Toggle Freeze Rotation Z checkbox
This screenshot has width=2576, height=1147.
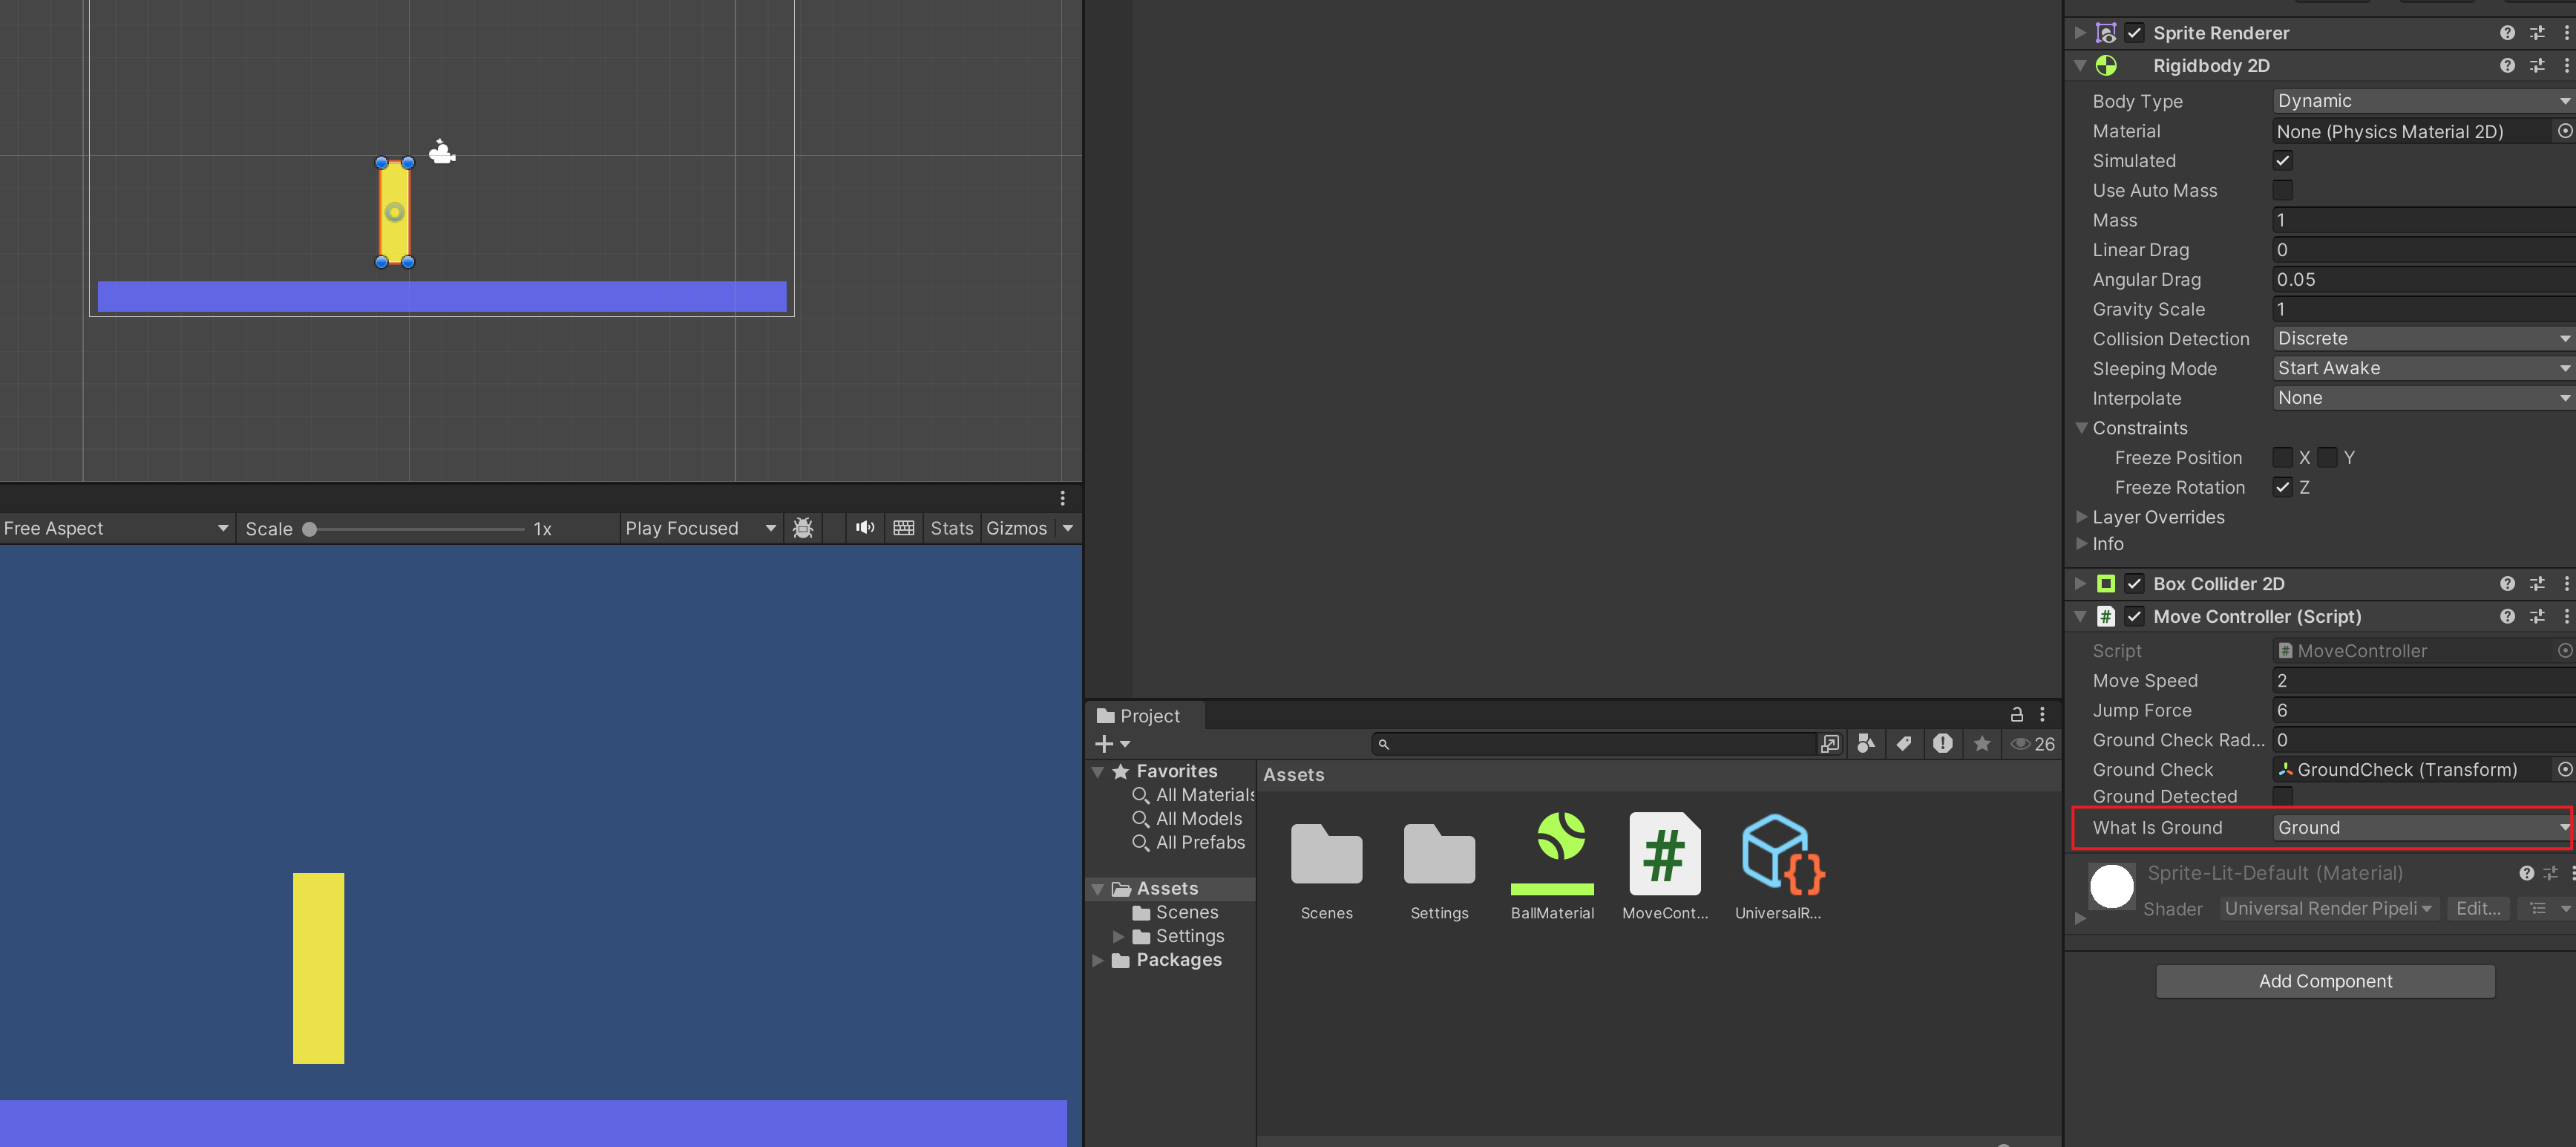(x=2283, y=487)
